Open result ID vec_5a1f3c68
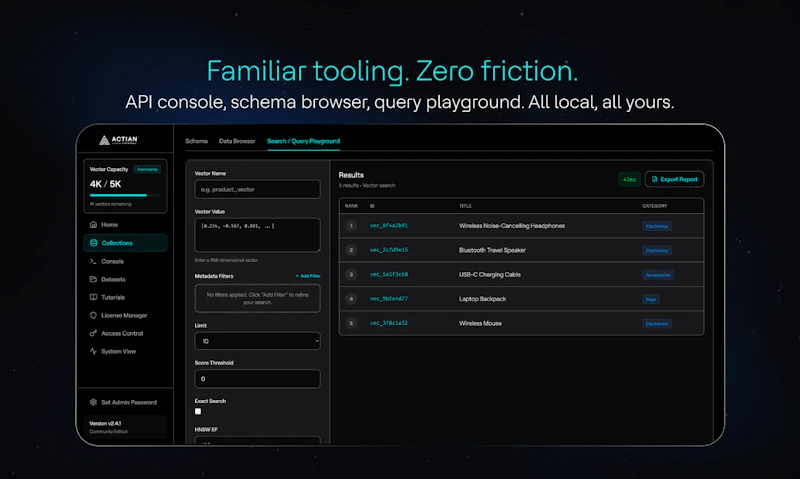This screenshot has width=800, height=479. (x=389, y=274)
